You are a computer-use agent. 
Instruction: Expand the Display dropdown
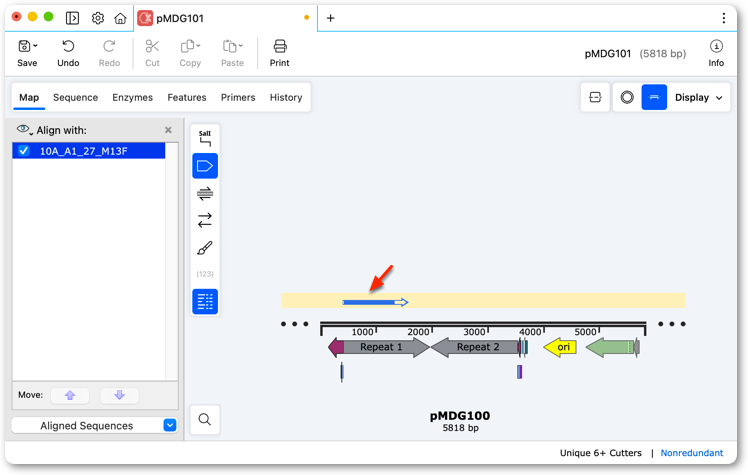(698, 97)
